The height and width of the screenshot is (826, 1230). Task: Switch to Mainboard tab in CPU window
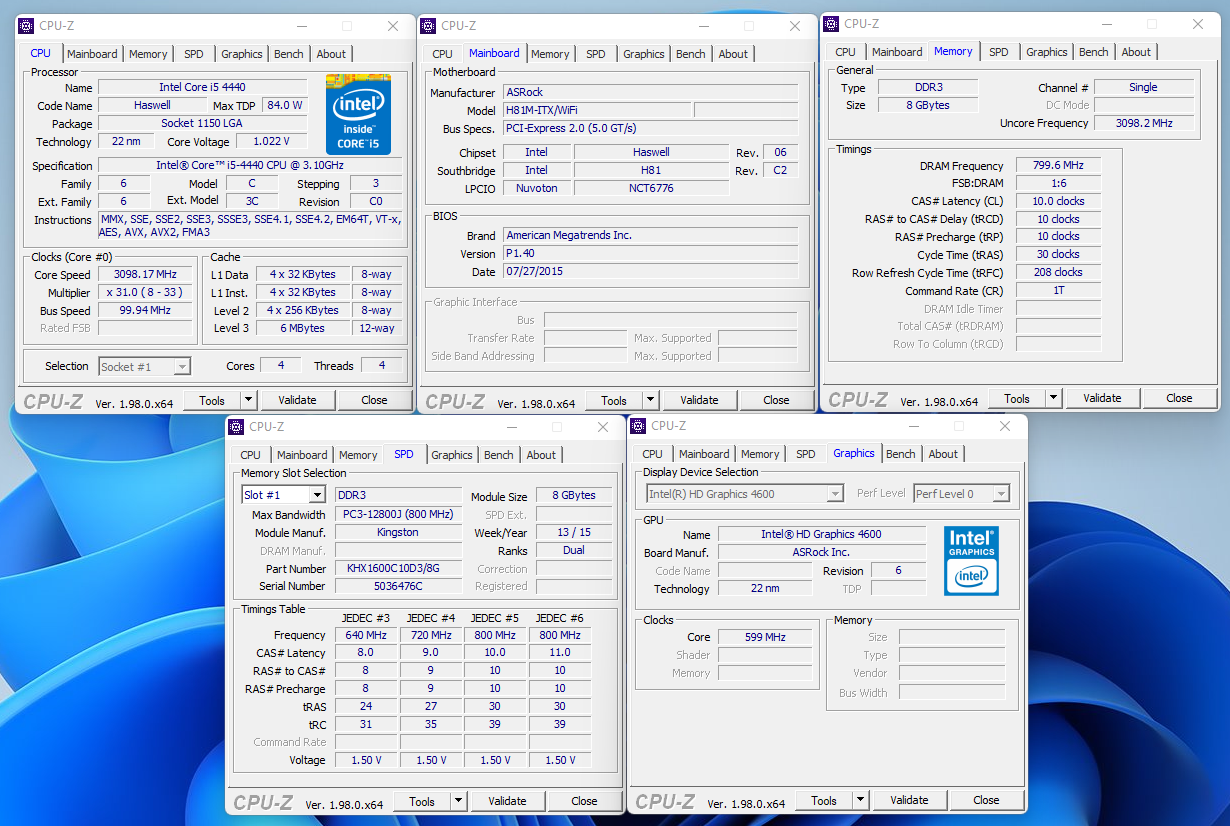[92, 54]
